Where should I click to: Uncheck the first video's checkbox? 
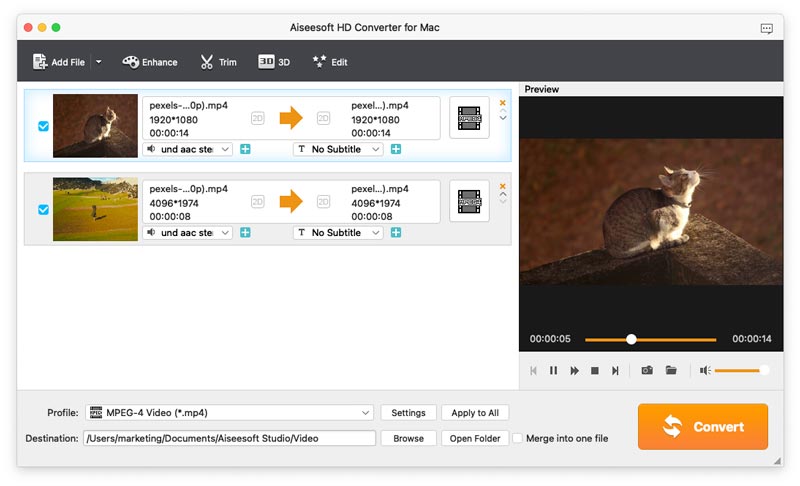click(43, 126)
